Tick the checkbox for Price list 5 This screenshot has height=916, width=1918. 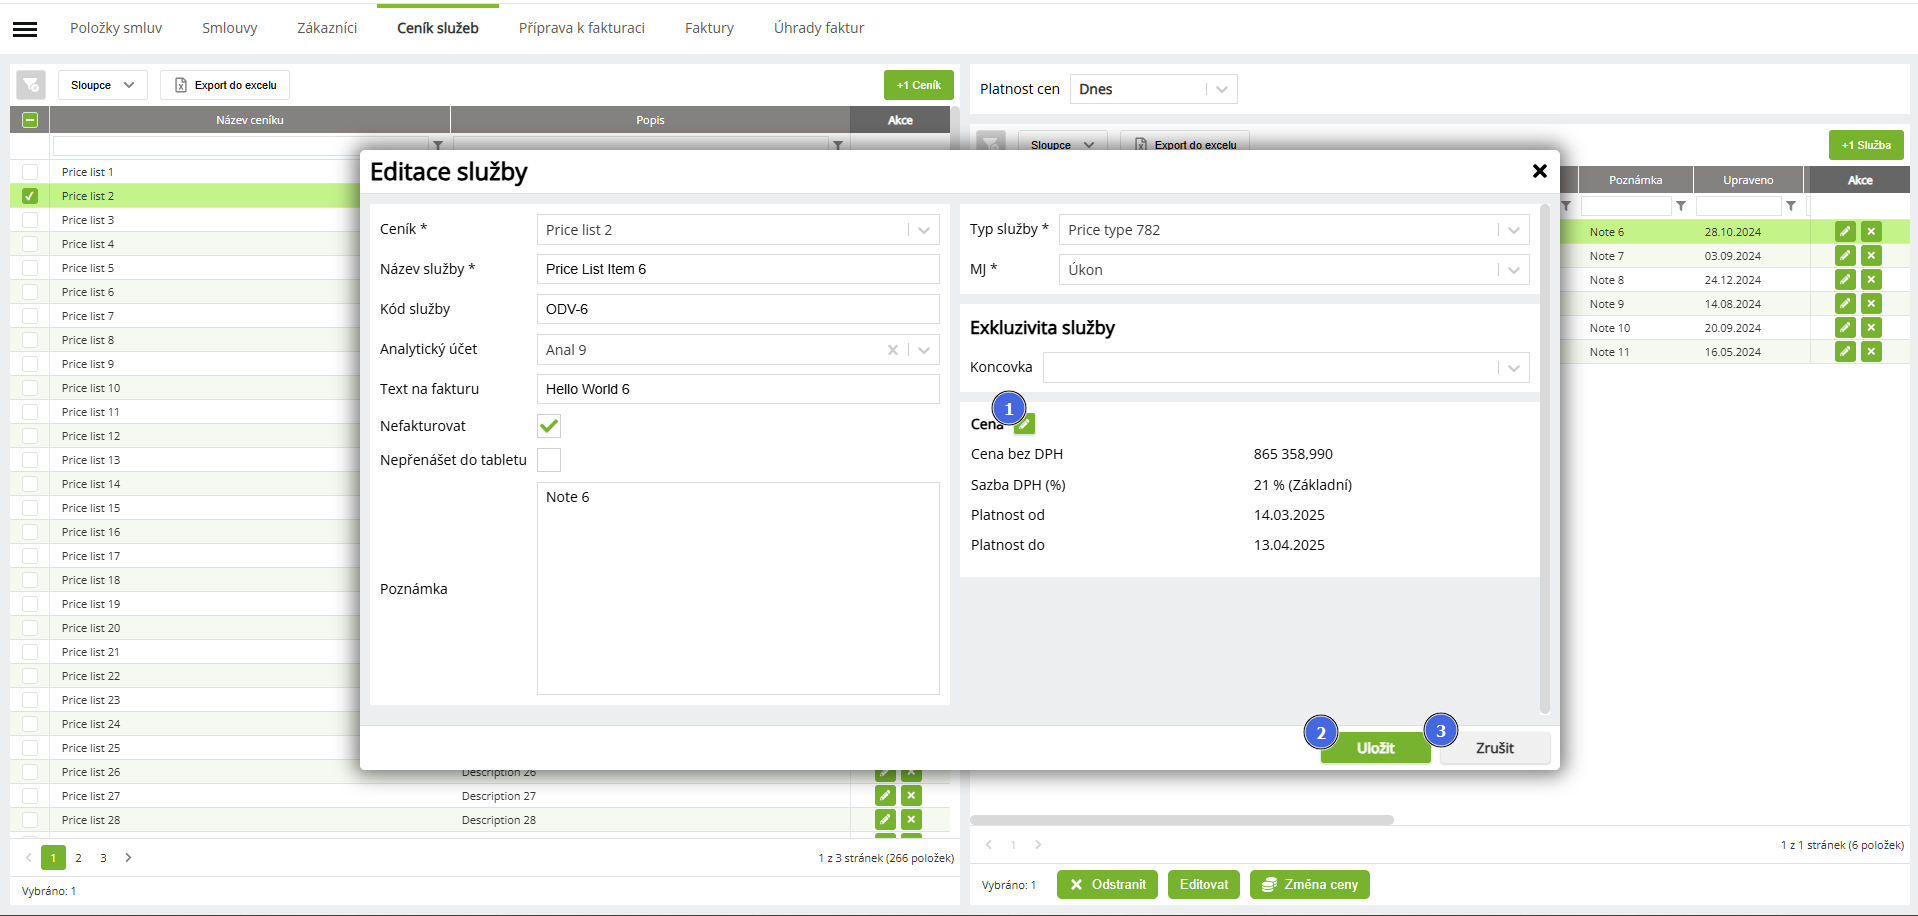point(30,268)
